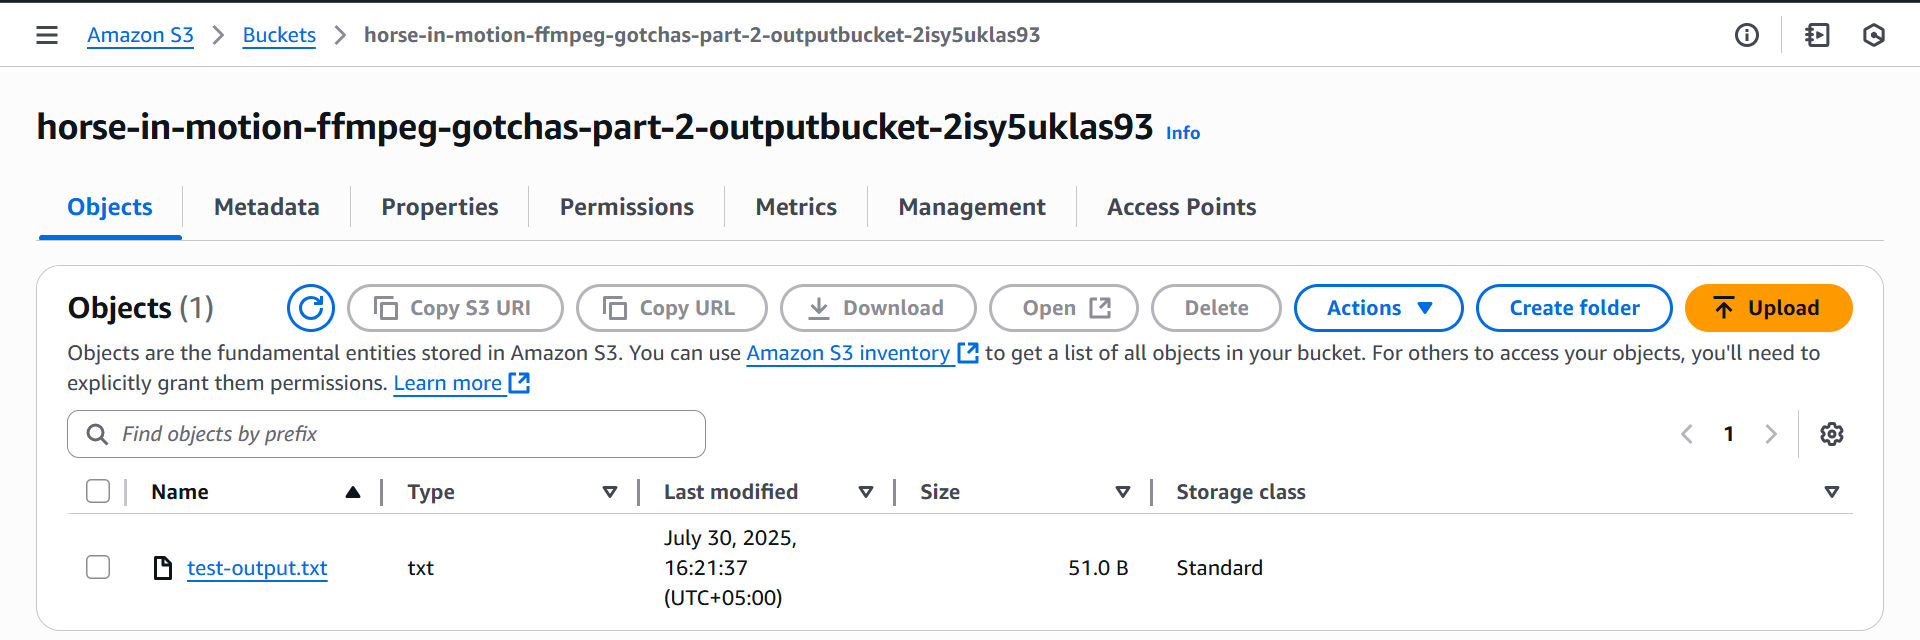
Task: Open the Properties tab
Action: (x=440, y=207)
